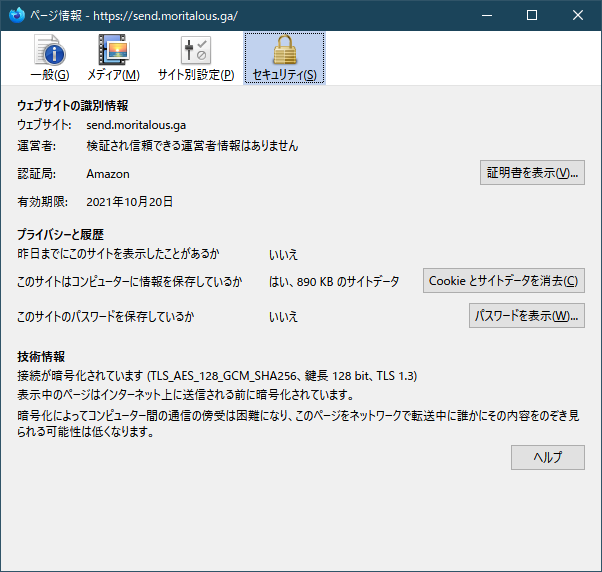Open saved passwords via パスワードを表示

(x=526, y=316)
